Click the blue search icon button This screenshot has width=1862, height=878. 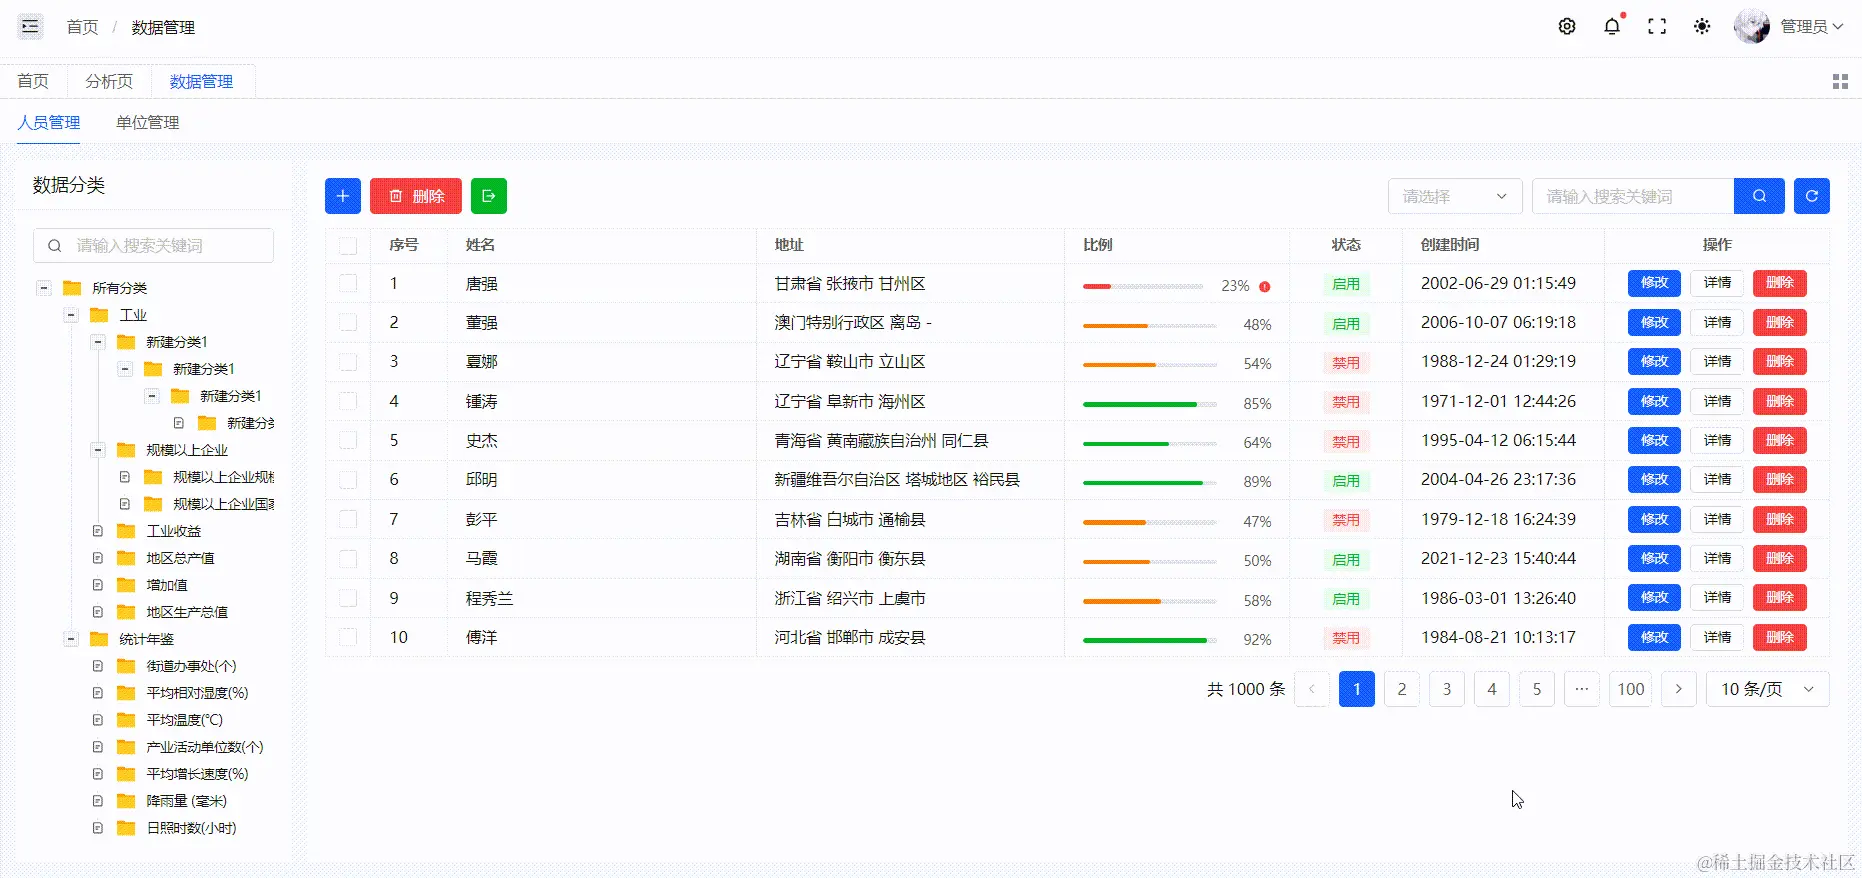pos(1759,196)
